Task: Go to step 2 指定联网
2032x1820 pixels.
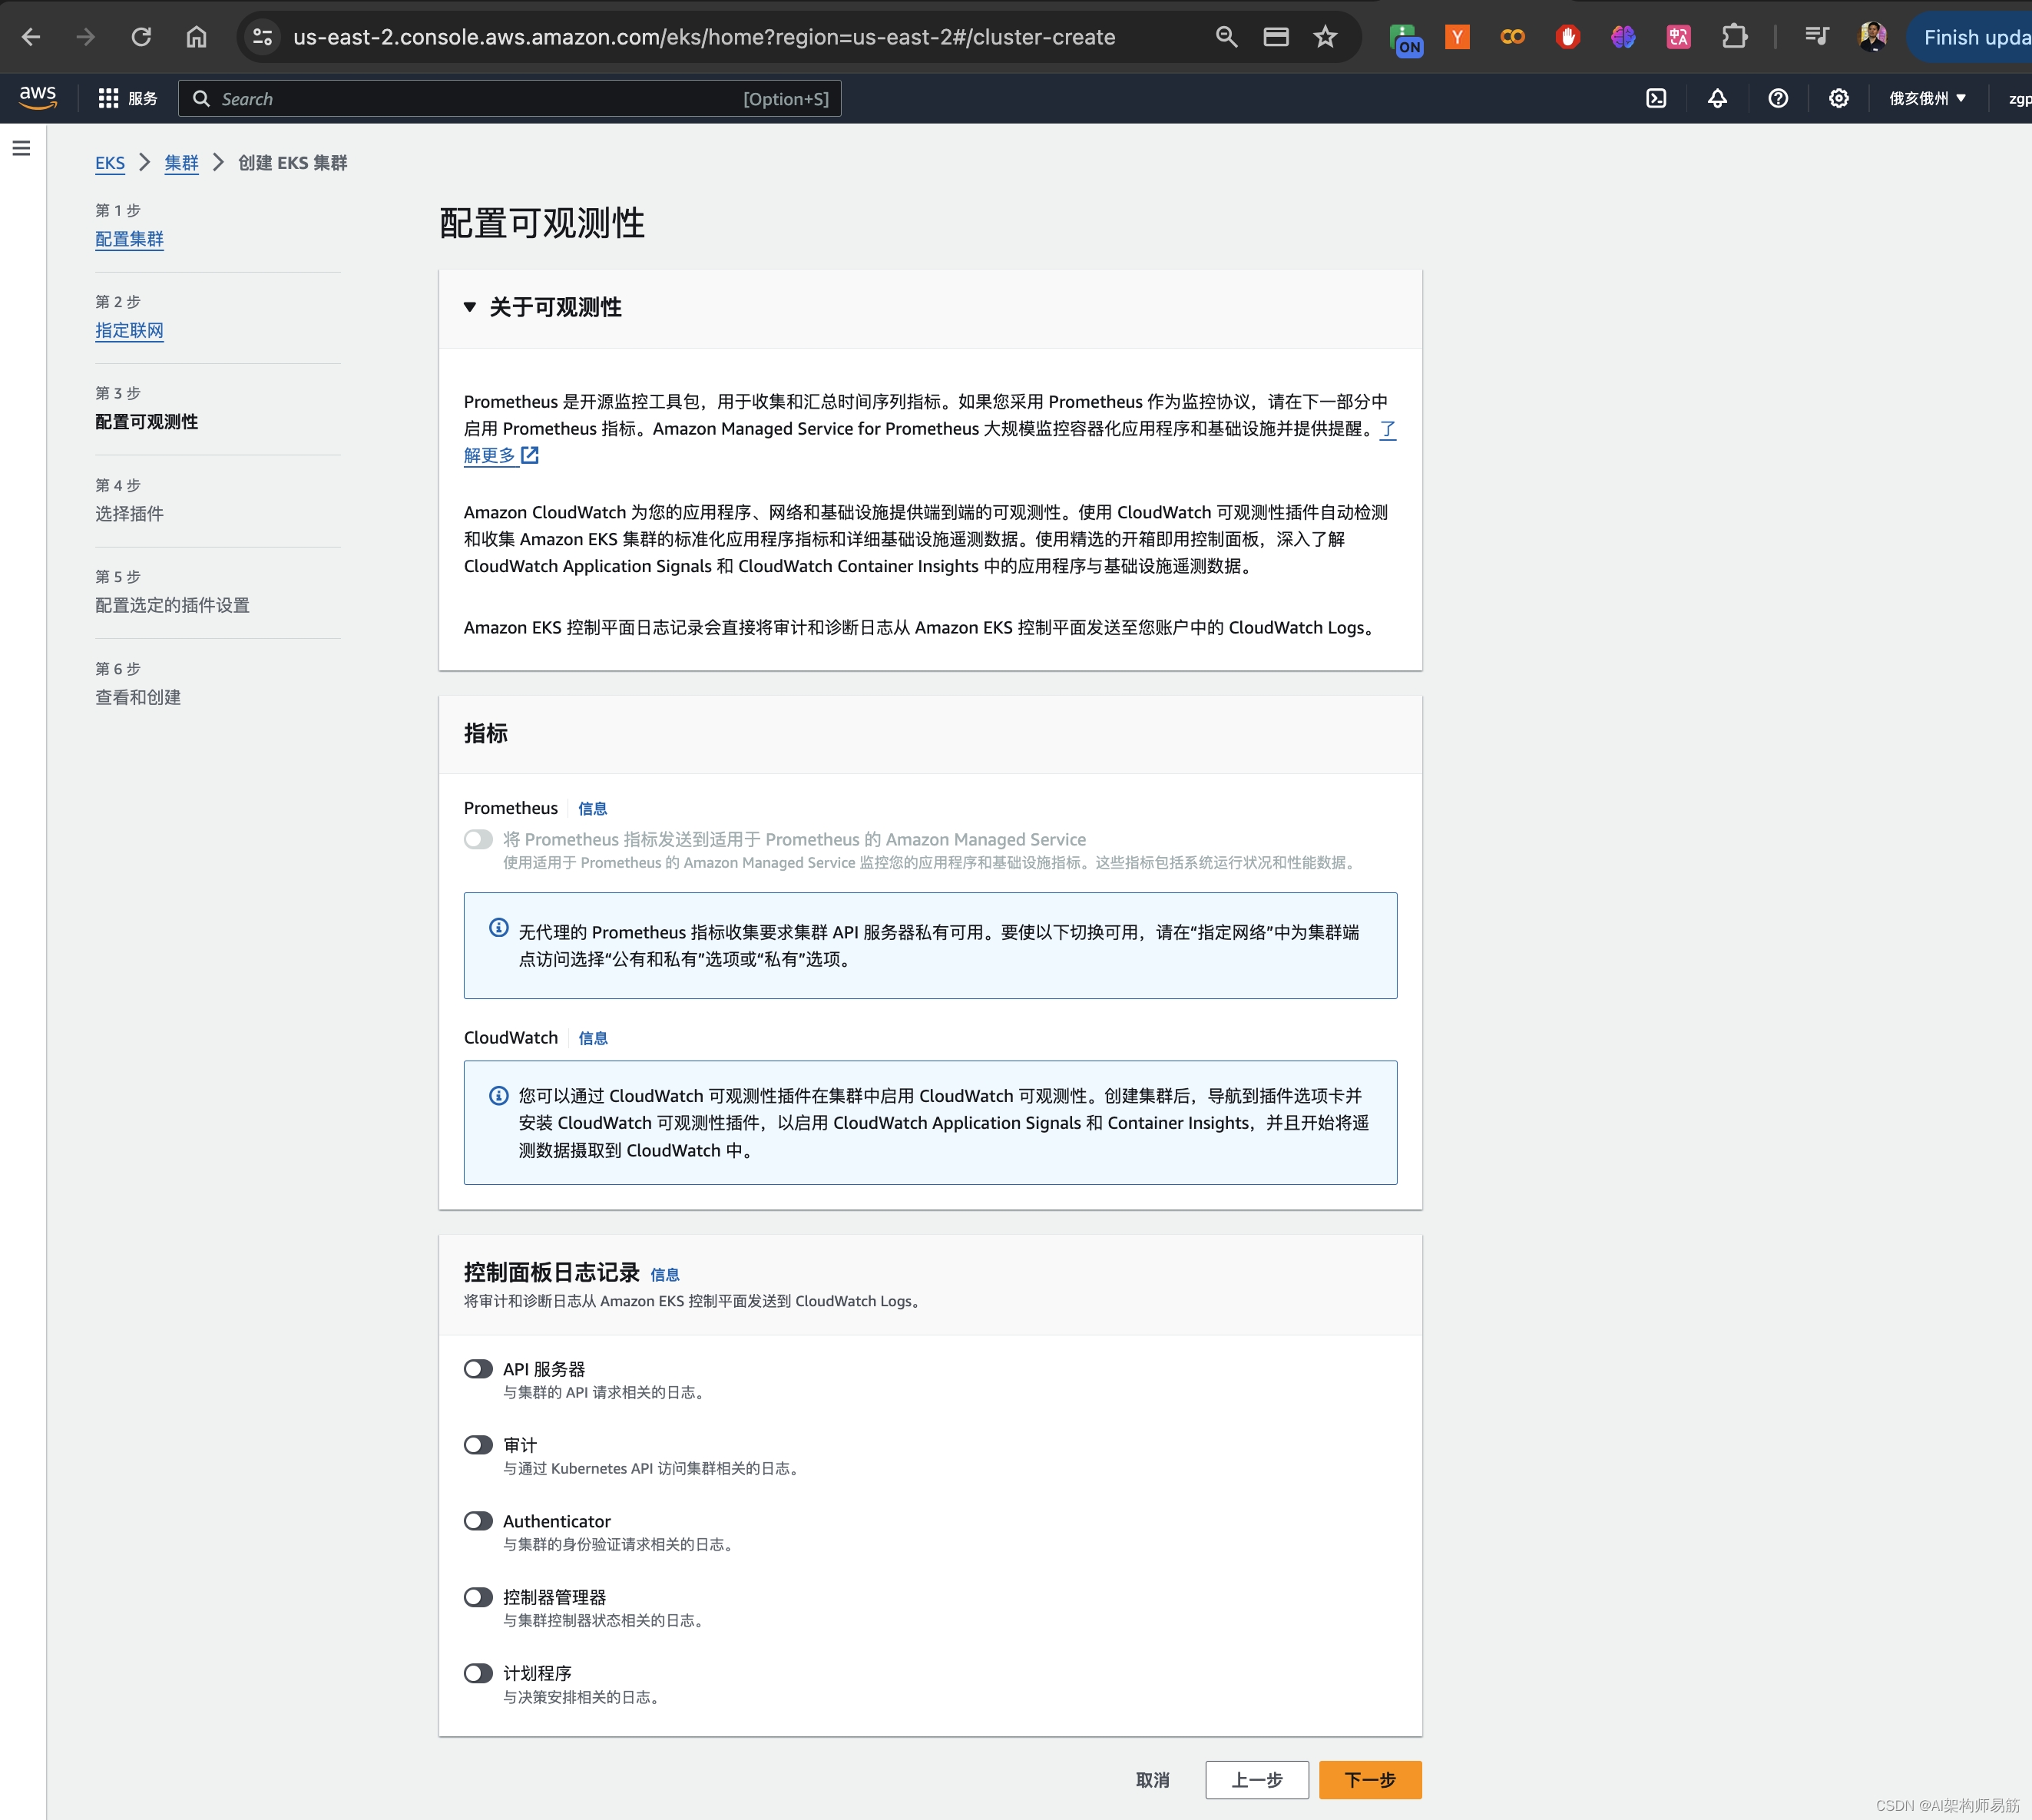Action: pos(129,330)
